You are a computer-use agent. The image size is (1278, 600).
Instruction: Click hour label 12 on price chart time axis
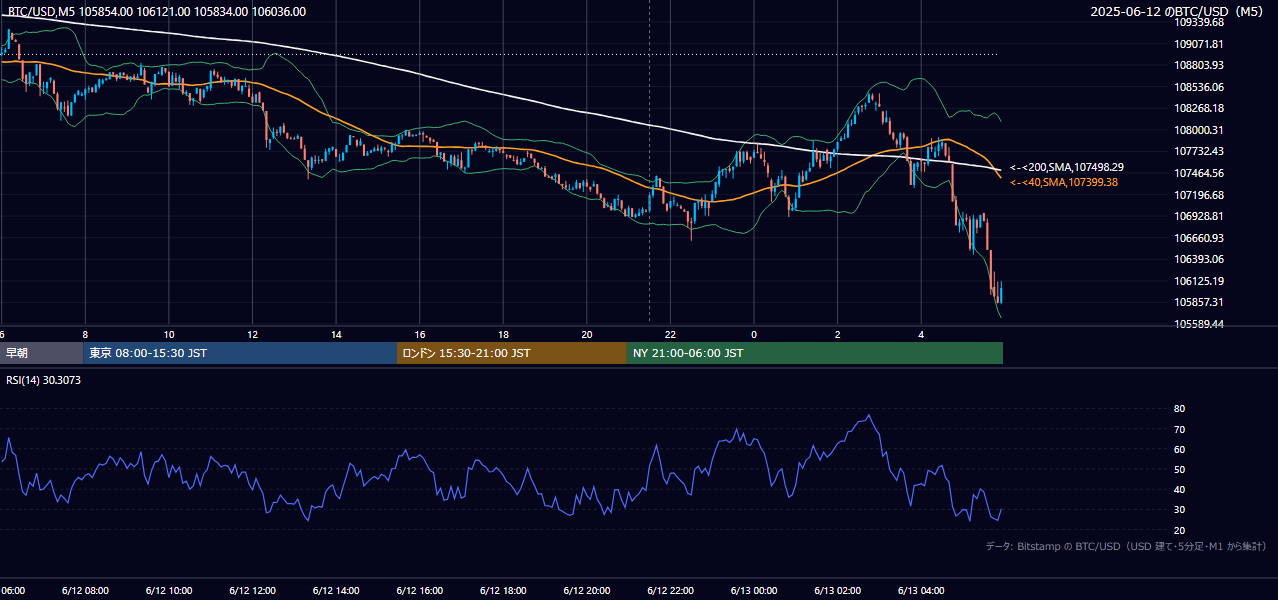click(x=252, y=334)
